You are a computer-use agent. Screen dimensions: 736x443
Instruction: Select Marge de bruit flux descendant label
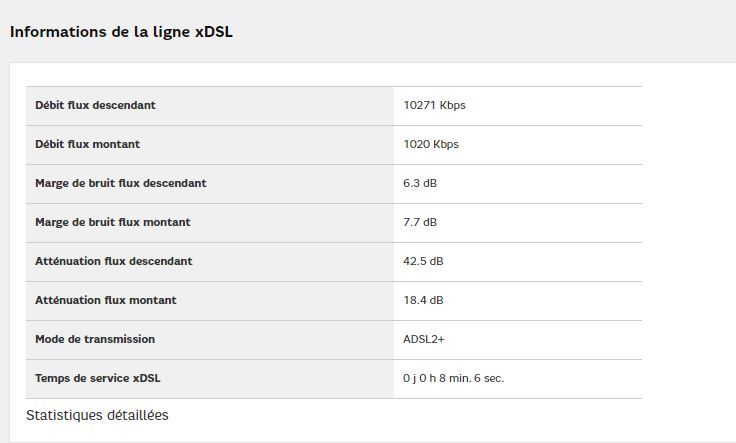[120, 183]
